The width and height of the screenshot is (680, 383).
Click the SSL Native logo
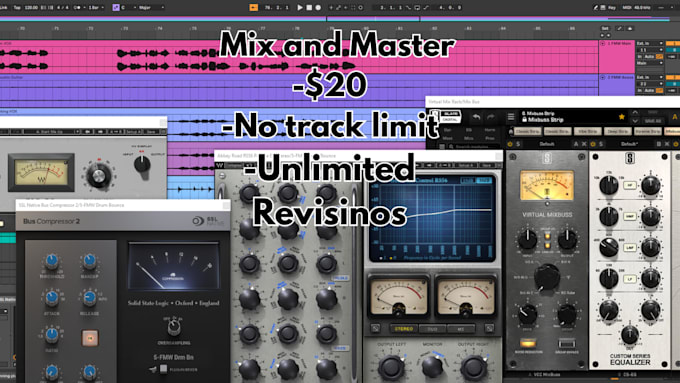209,221
